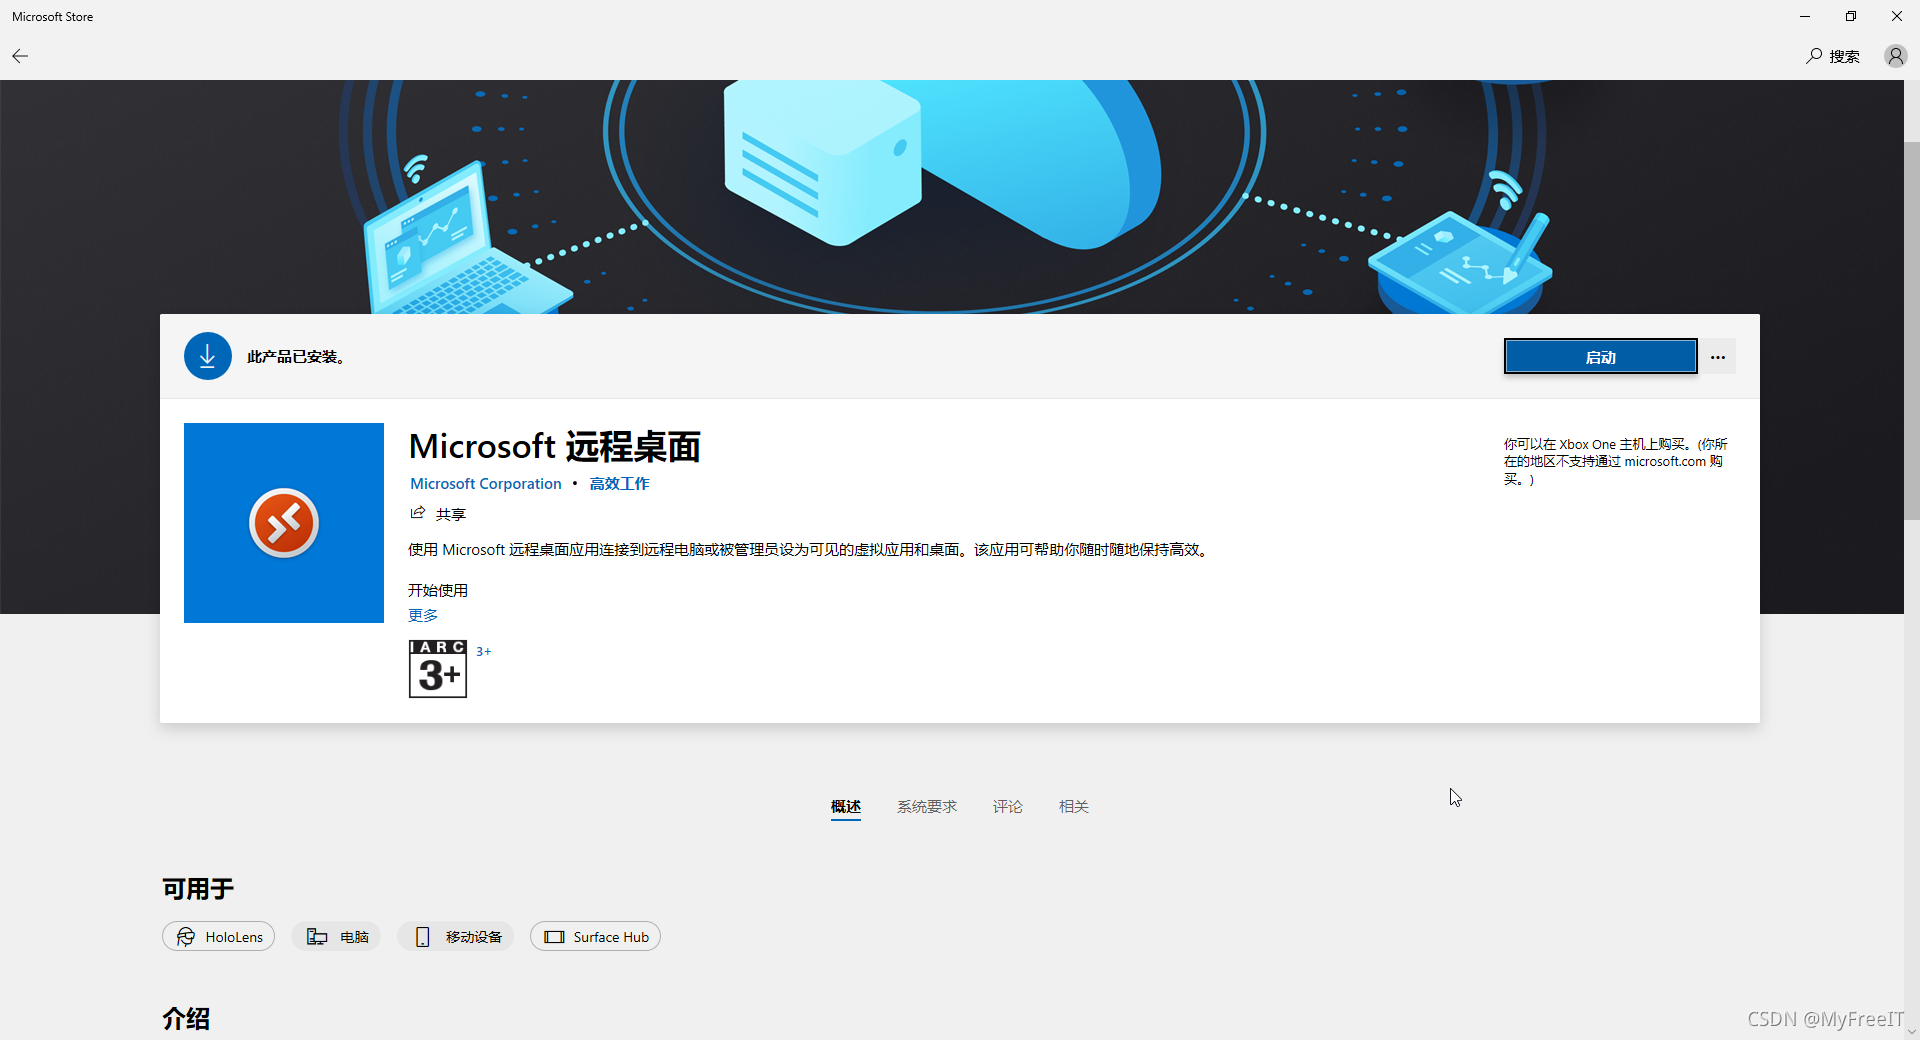
Task: Click the vertical scrollbar thumb
Action: click(1911, 330)
